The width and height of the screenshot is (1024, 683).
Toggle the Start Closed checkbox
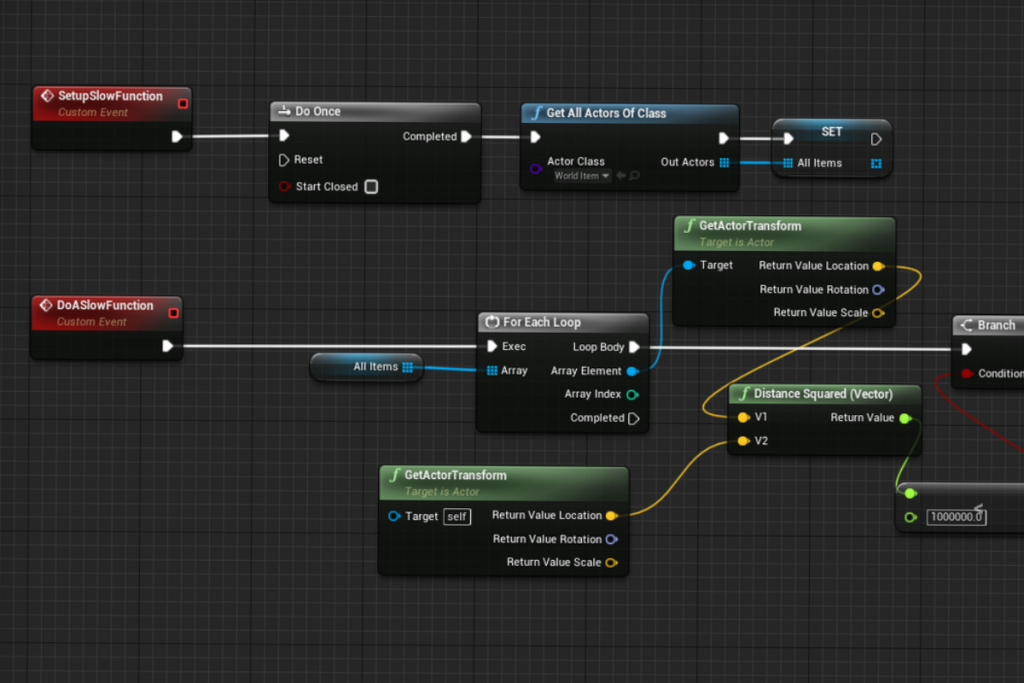click(371, 187)
